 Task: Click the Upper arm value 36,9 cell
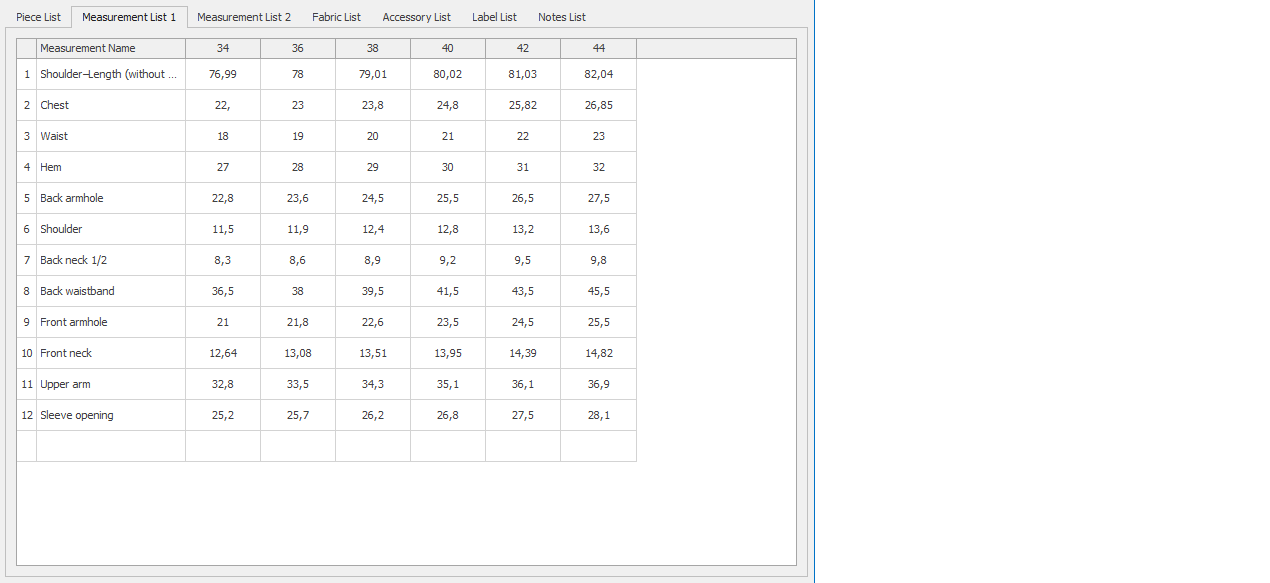[x=598, y=384]
